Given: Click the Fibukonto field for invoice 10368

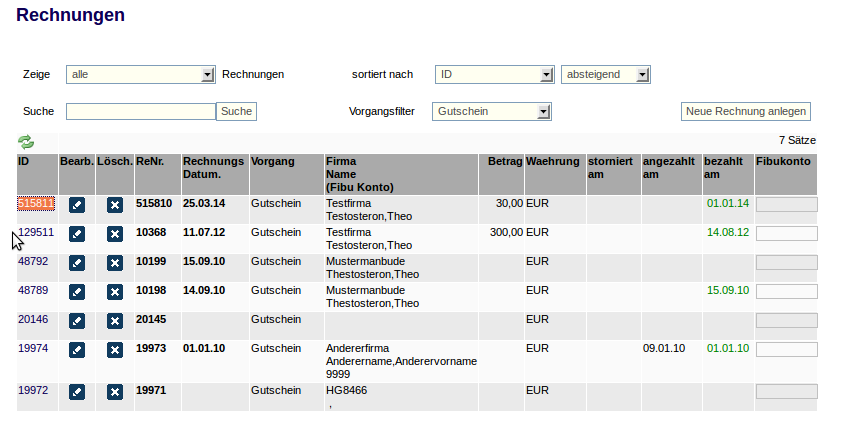Looking at the screenshot, I should pyautogui.click(x=786, y=233).
